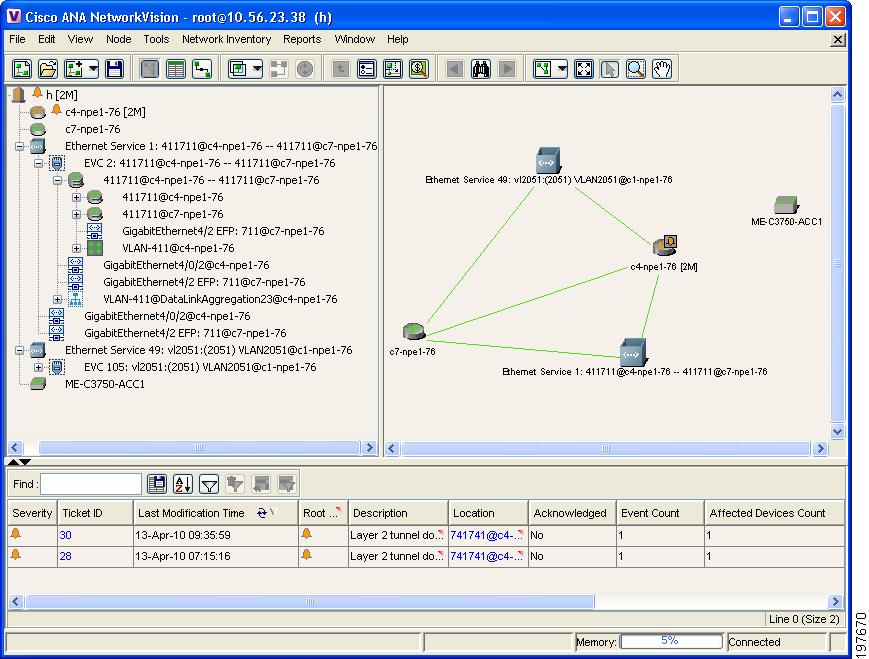Open the inventory icon in toolbar
The height and width of the screenshot is (659, 869).
pyautogui.click(x=366, y=69)
